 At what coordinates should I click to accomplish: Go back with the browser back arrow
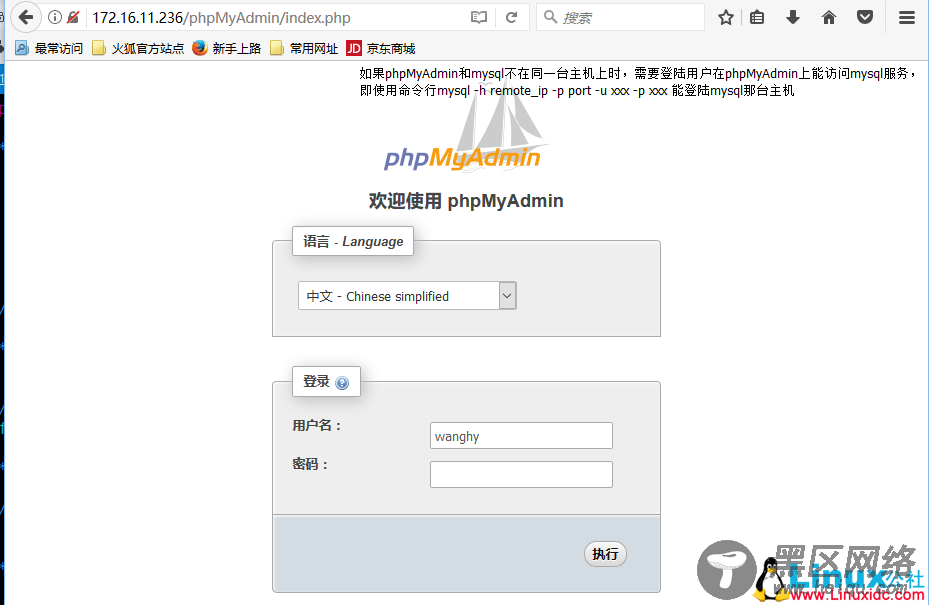coord(25,17)
